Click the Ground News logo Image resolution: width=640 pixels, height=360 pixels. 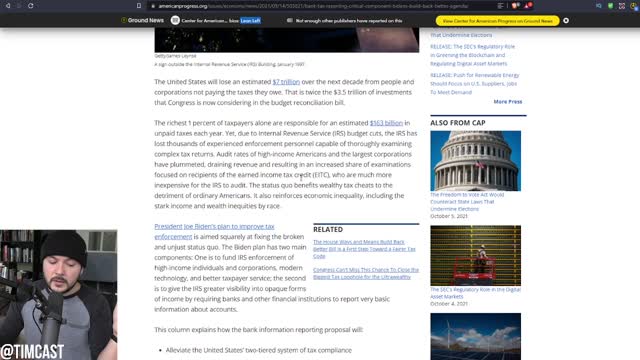[142, 20]
